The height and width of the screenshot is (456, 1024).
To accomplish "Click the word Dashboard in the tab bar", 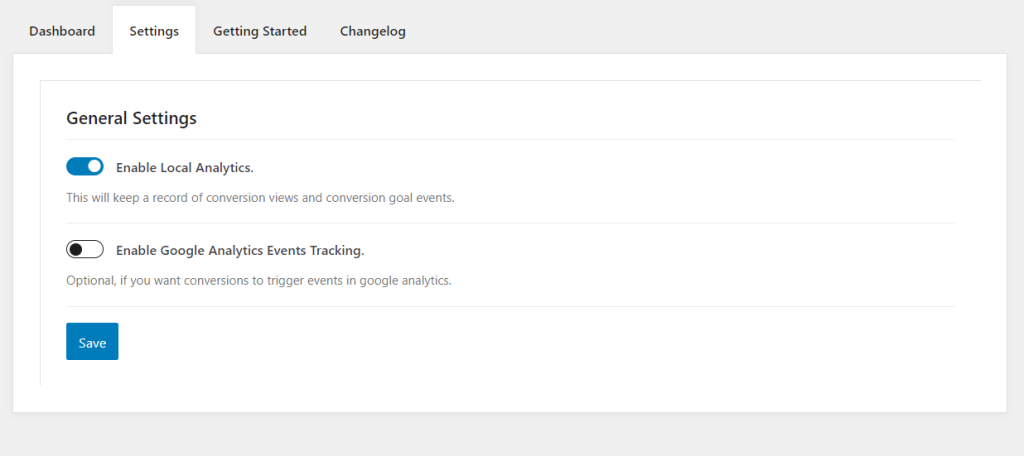I will (62, 31).
